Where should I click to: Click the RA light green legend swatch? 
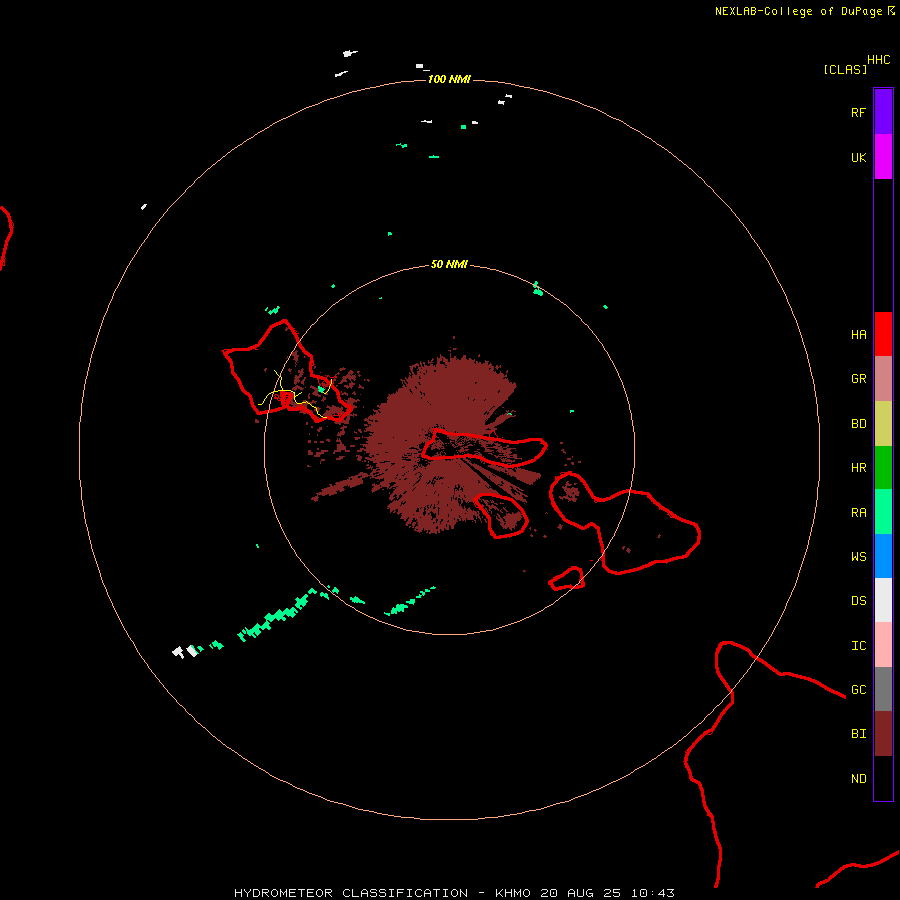point(883,512)
